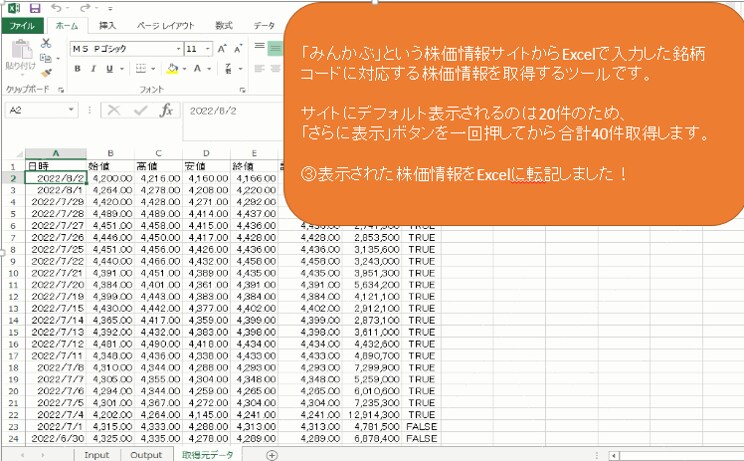
Task: Copy the selection with the copy icon
Action: (46, 58)
